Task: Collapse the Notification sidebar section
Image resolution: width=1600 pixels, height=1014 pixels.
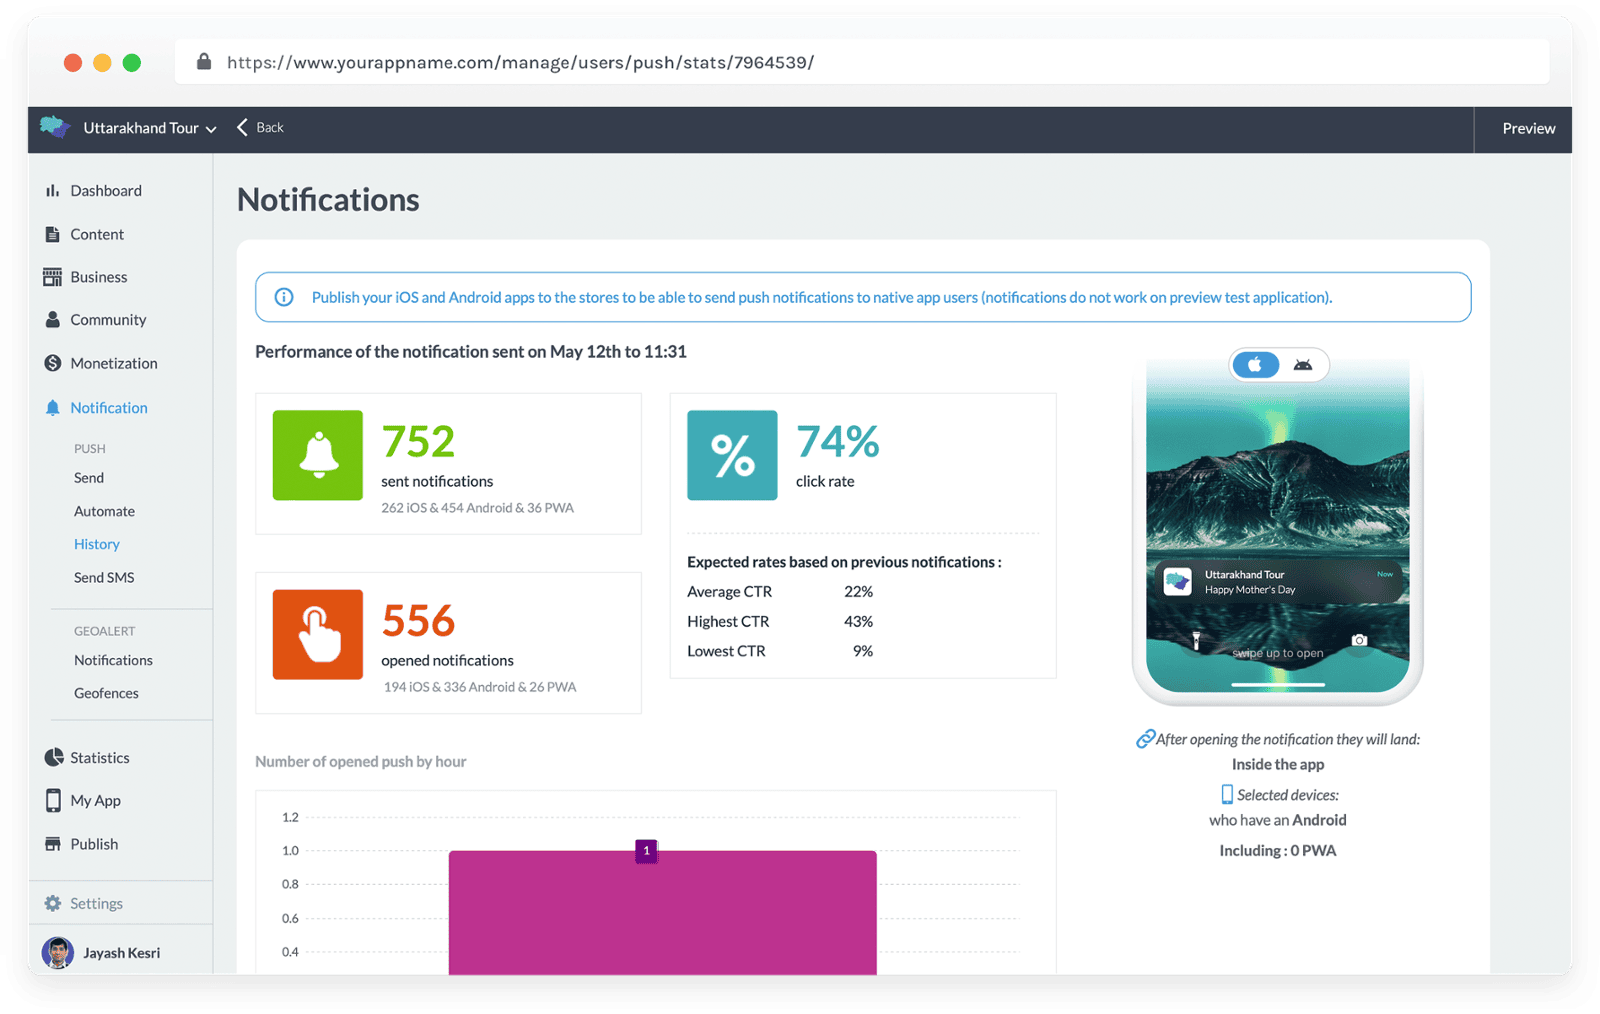Action: click(x=108, y=408)
